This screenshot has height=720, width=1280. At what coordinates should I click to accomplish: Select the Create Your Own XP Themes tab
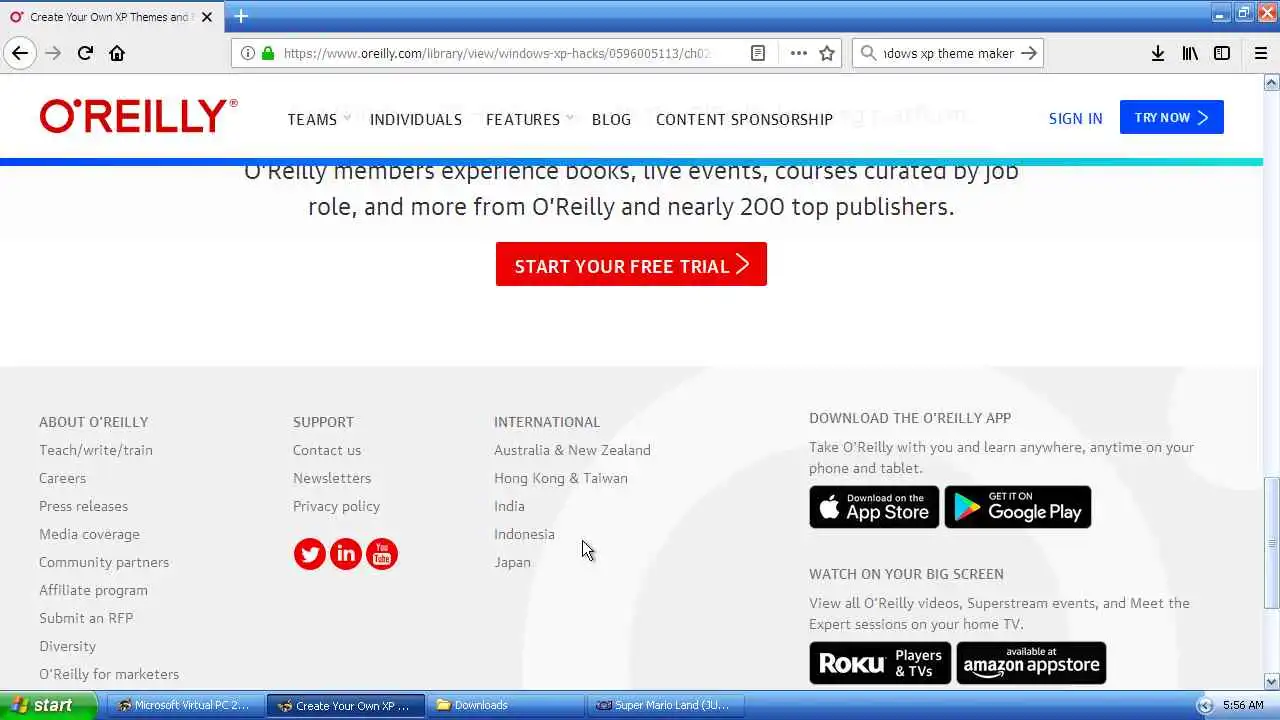click(x=110, y=17)
